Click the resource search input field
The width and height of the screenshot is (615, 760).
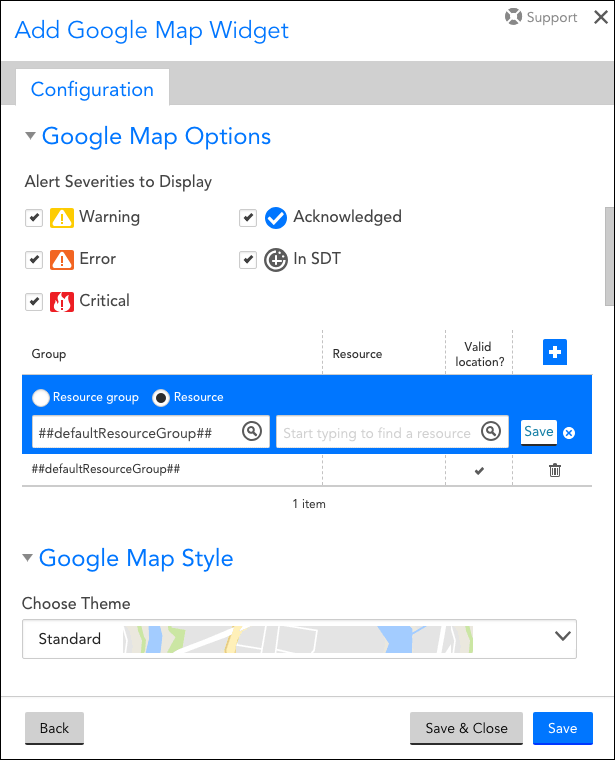(392, 431)
